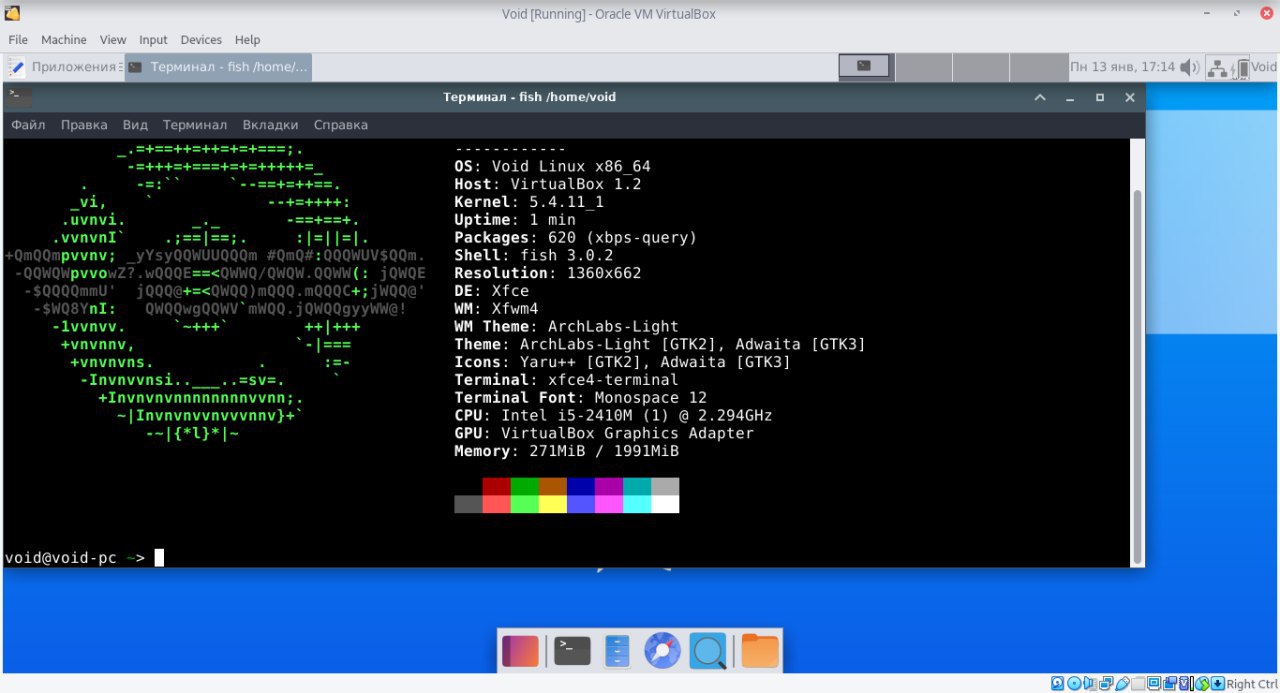Open the Справка menu in the terminal
The width and height of the screenshot is (1280, 693).
pos(341,125)
